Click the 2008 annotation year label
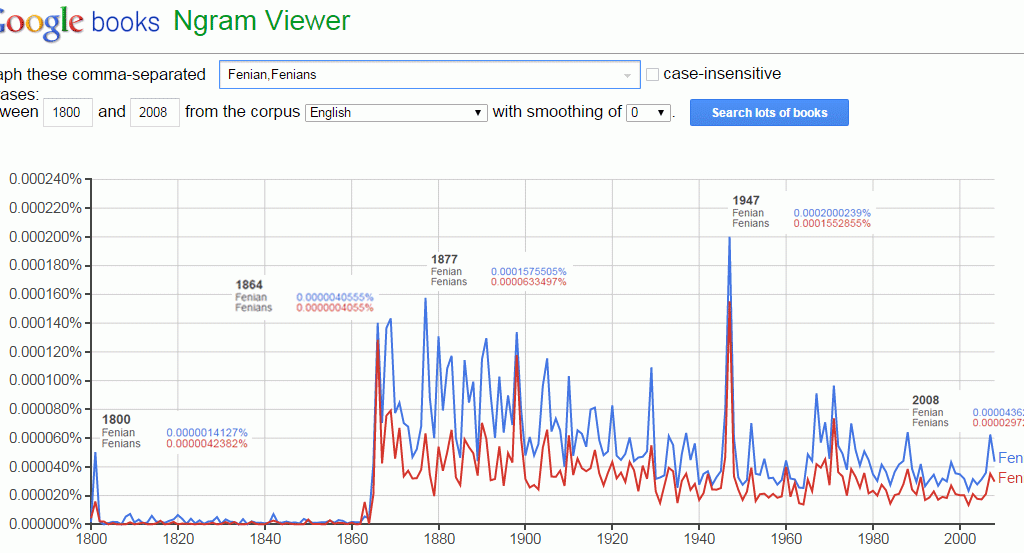The image size is (1024, 553). (925, 401)
